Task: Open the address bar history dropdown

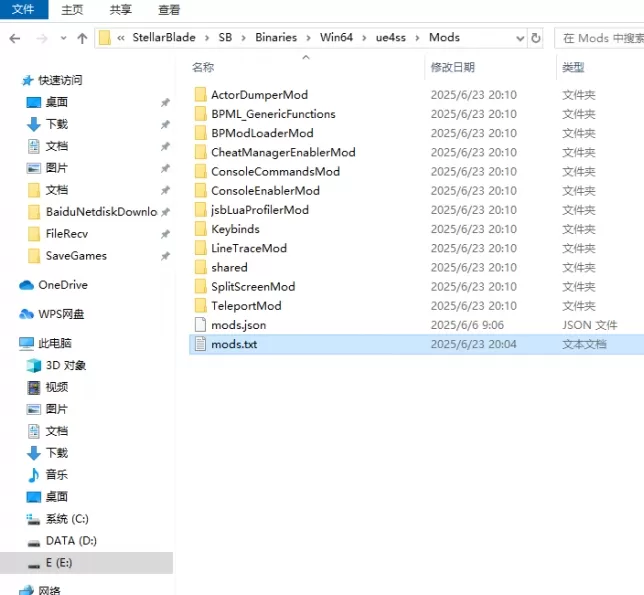Action: [517, 38]
